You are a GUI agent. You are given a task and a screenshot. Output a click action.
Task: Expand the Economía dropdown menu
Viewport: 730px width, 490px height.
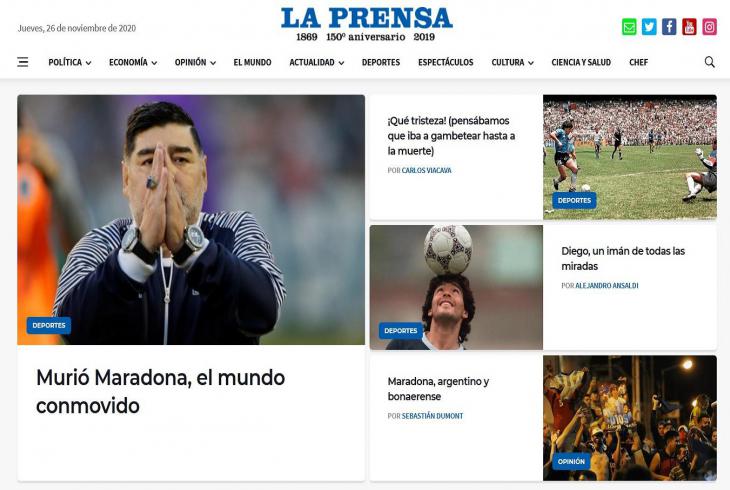(133, 62)
